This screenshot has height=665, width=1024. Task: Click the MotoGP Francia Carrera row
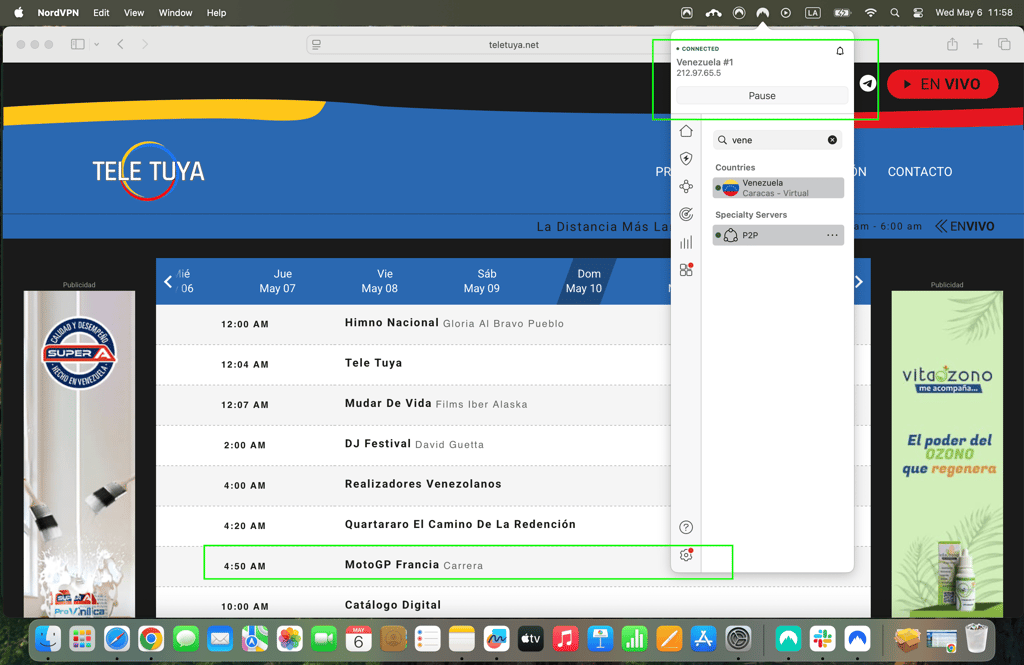pos(413,566)
